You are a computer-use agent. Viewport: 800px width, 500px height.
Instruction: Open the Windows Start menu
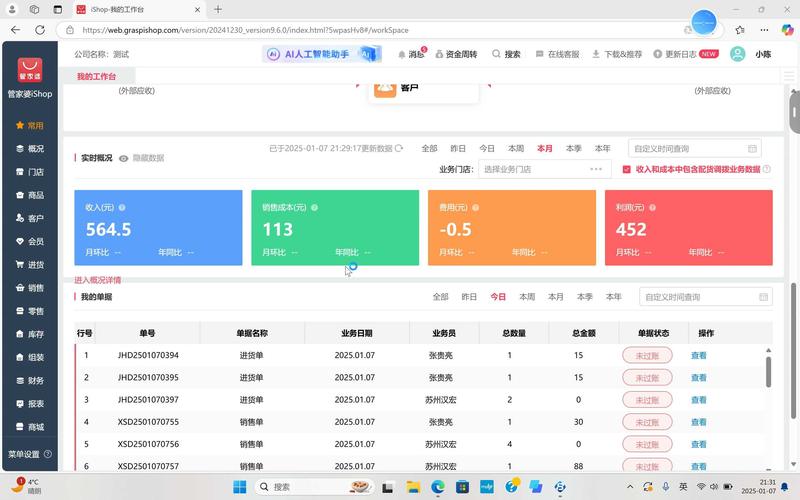(239, 487)
